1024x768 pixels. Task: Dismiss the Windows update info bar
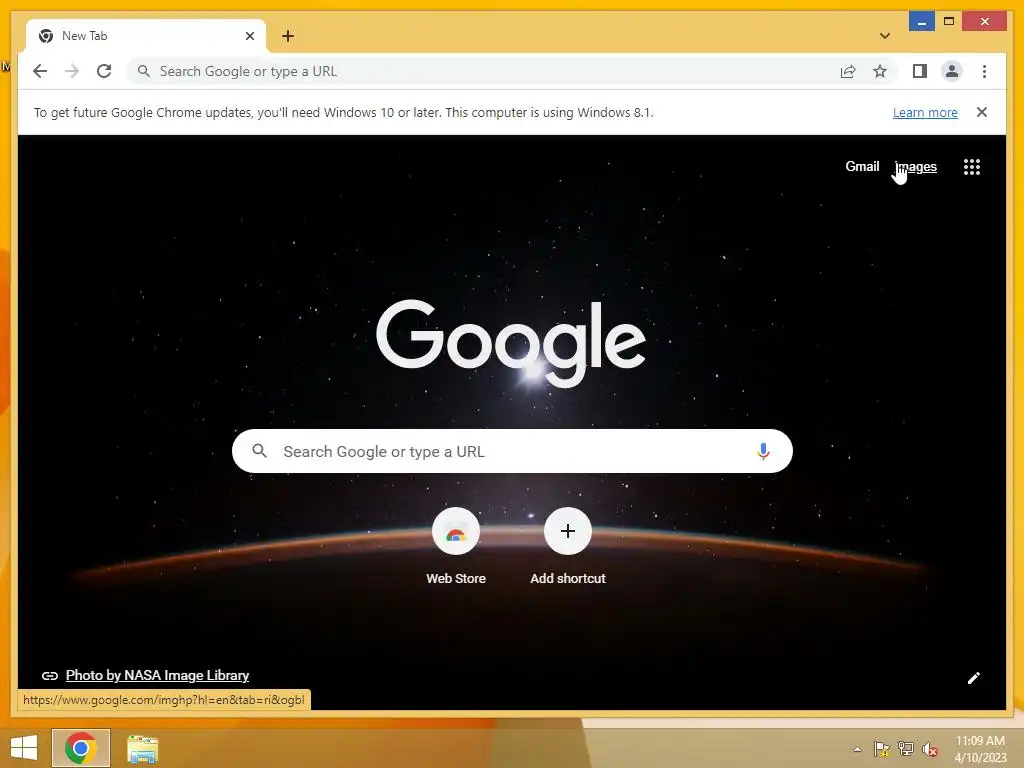(x=982, y=112)
